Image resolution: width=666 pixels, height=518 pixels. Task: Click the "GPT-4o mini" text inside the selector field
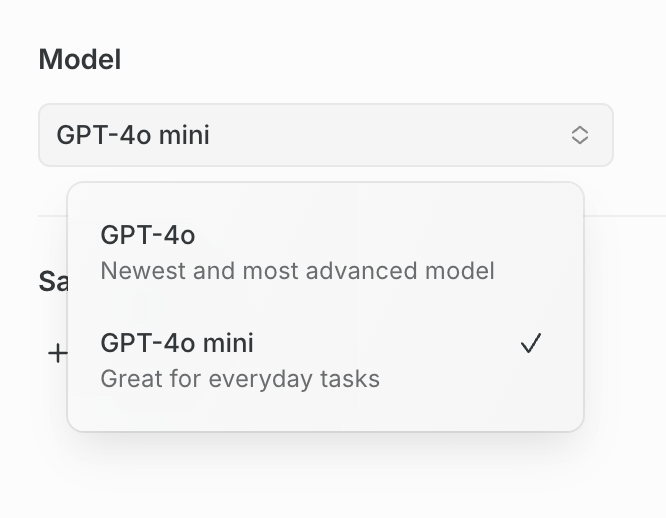coord(133,135)
